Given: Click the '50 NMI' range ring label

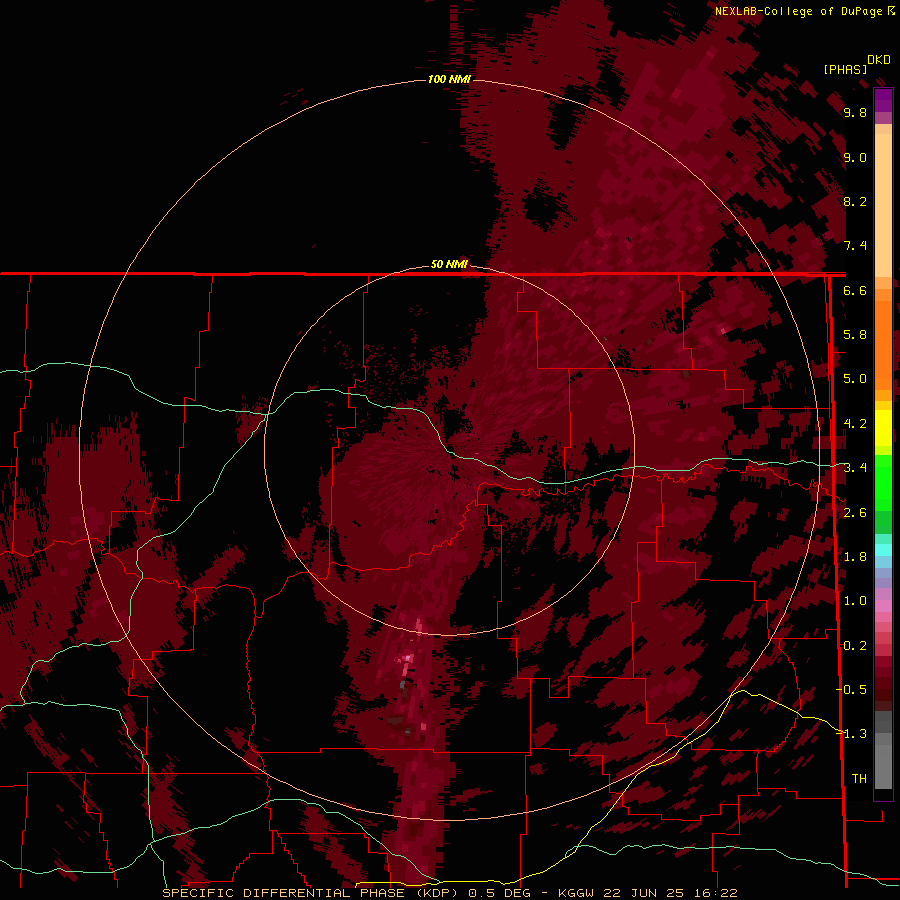Looking at the screenshot, I should pos(449,264).
